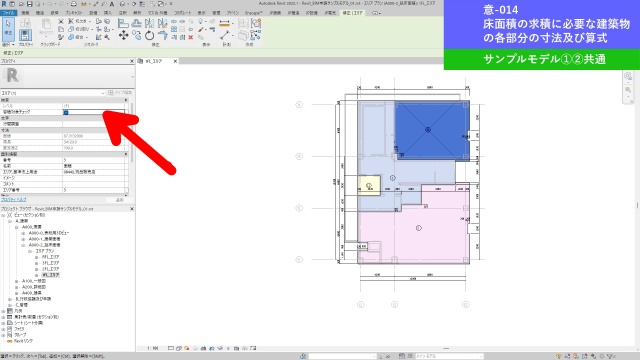Viewport: 640px width, 360px height.
Task: Select the RFL area plan view
Action: point(50,257)
